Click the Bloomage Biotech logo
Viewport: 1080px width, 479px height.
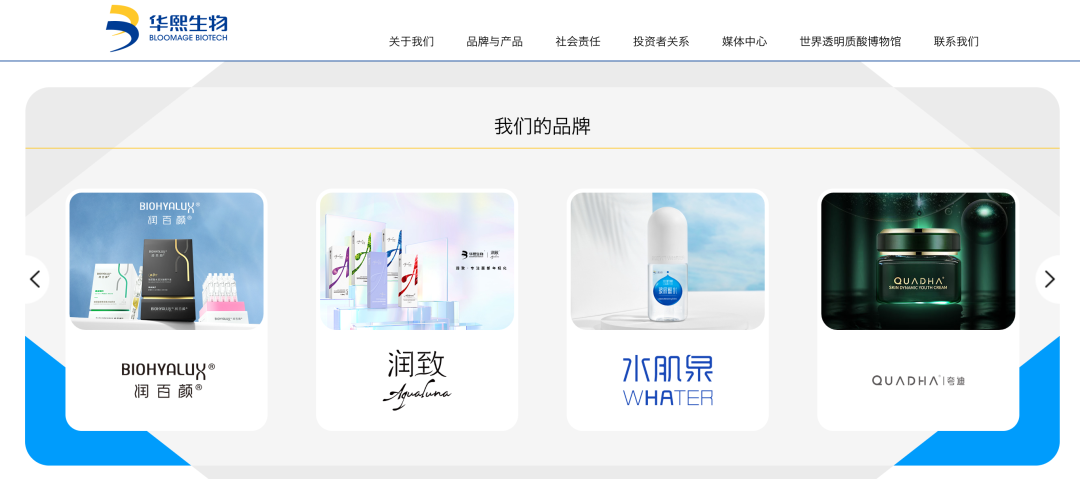click(167, 28)
